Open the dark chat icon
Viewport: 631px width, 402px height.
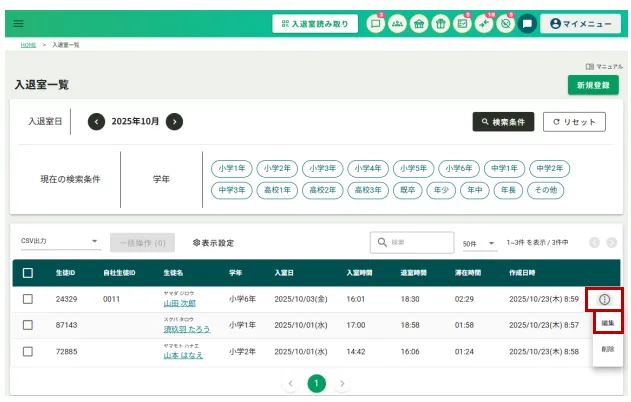[528, 23]
